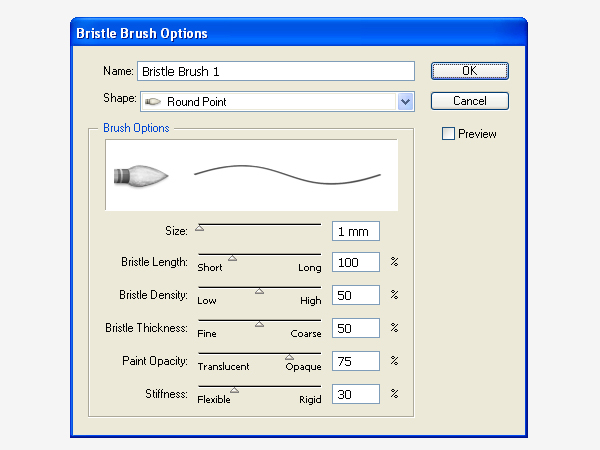Click the brush tip preview image
Screen dimensions: 600x450
pyautogui.click(x=141, y=176)
